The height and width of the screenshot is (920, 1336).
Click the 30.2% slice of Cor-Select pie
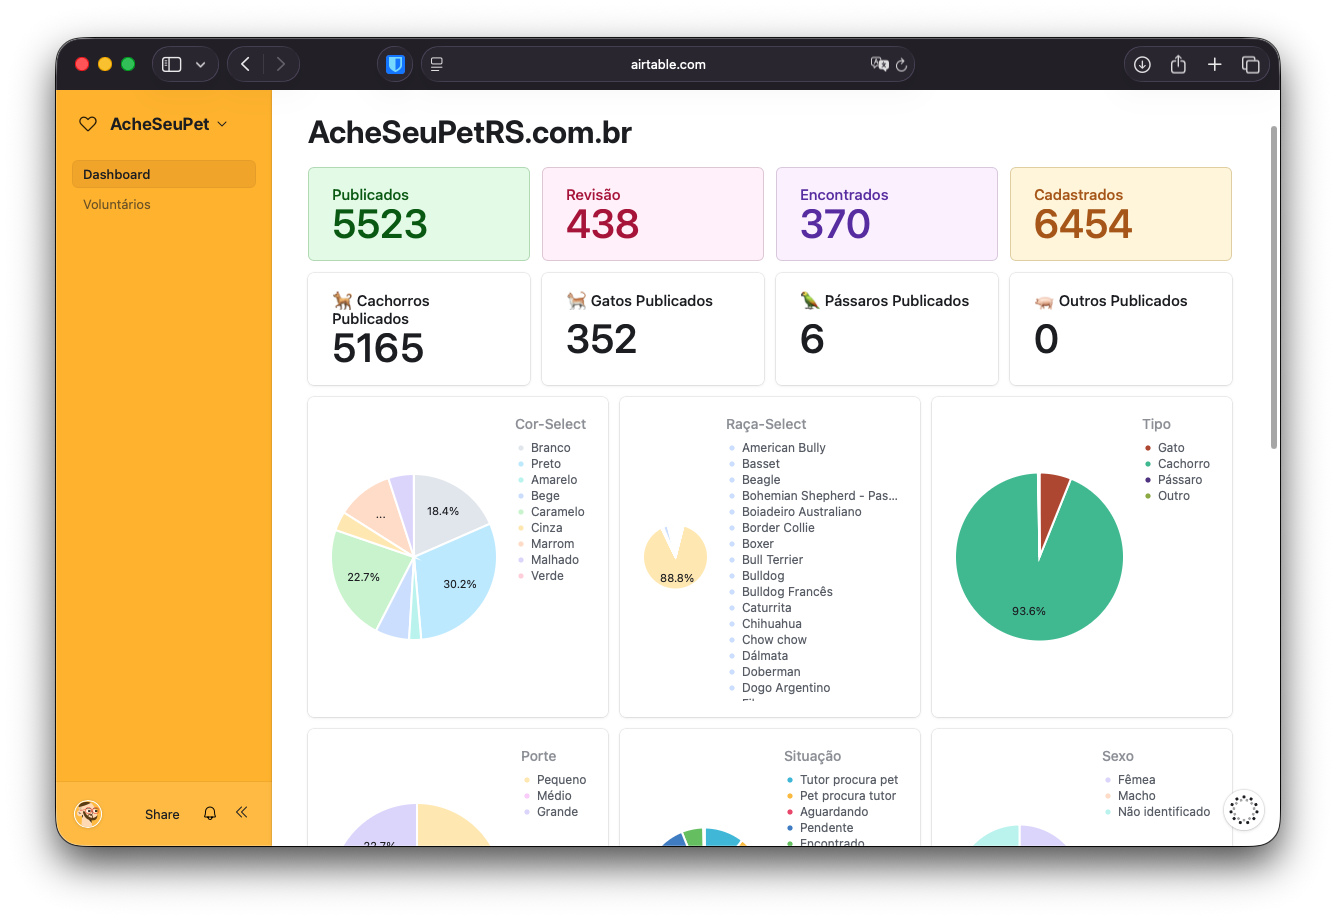click(457, 582)
